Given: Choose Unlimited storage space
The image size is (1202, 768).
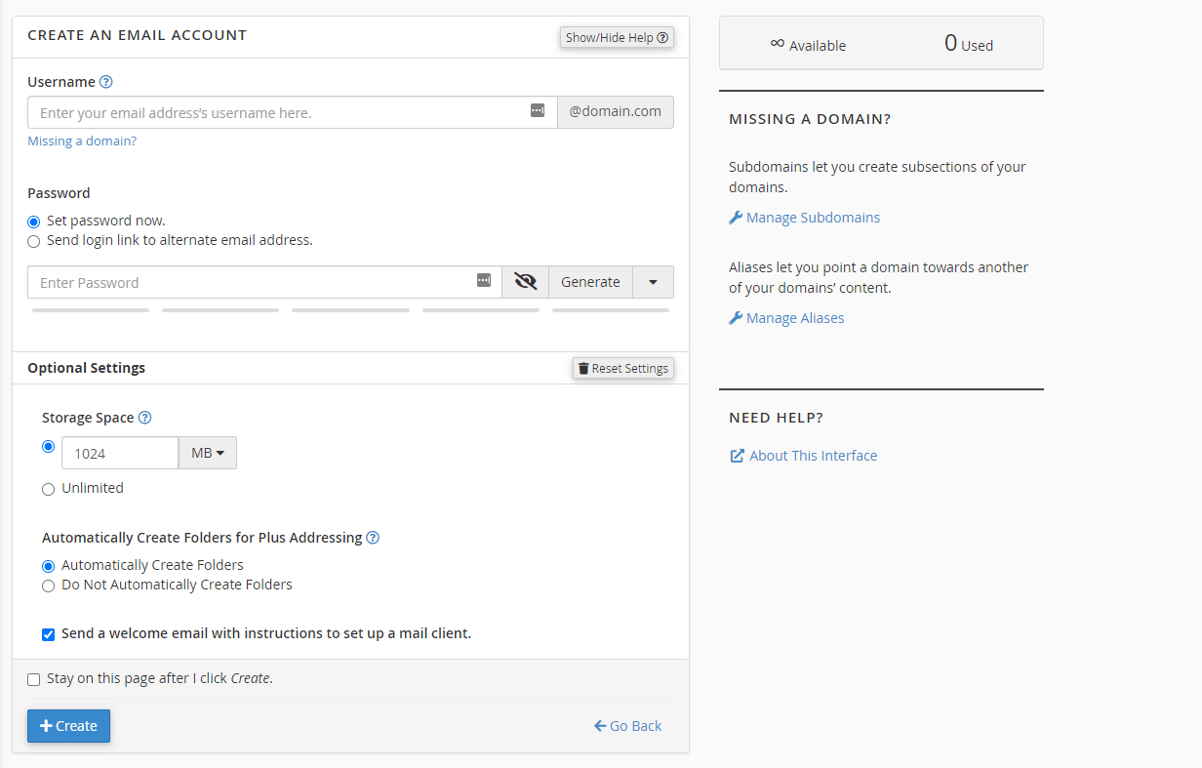Looking at the screenshot, I should coord(48,488).
